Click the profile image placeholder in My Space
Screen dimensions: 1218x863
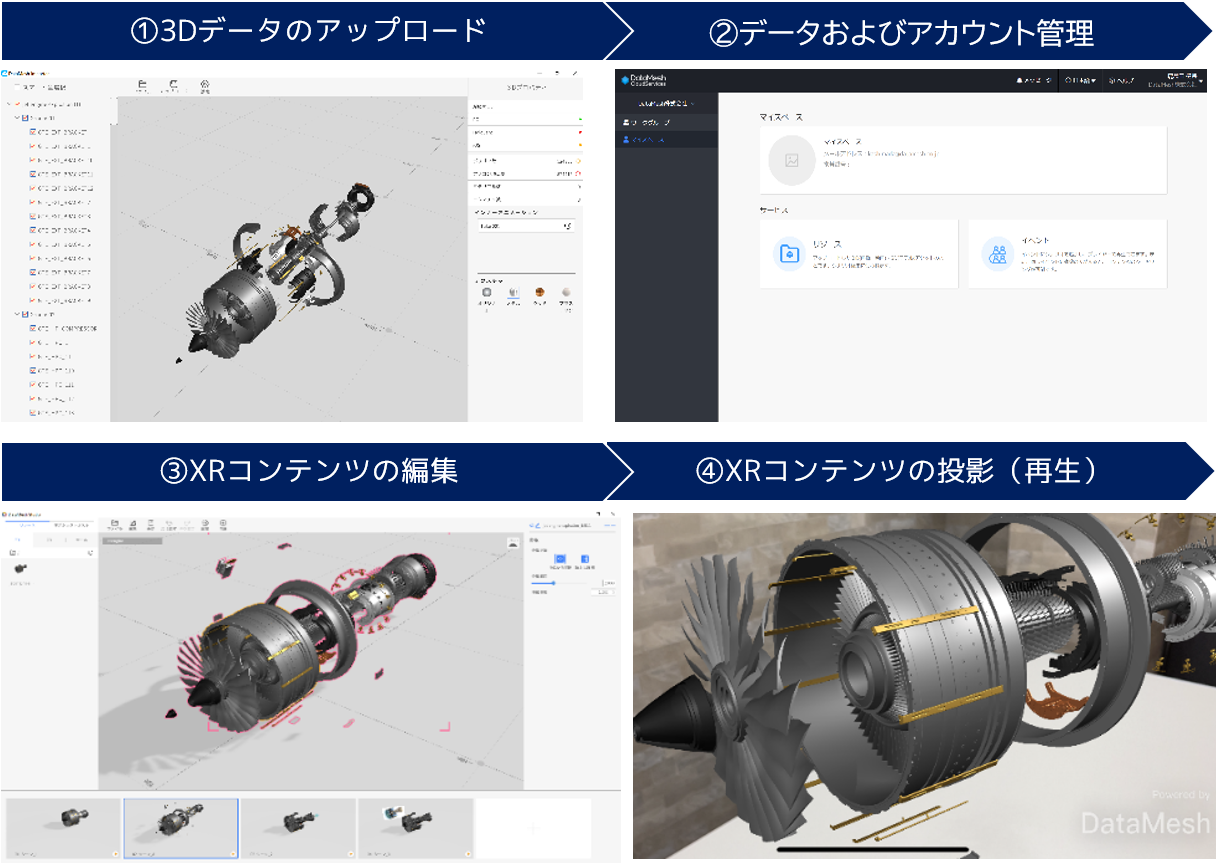pyautogui.click(x=792, y=160)
